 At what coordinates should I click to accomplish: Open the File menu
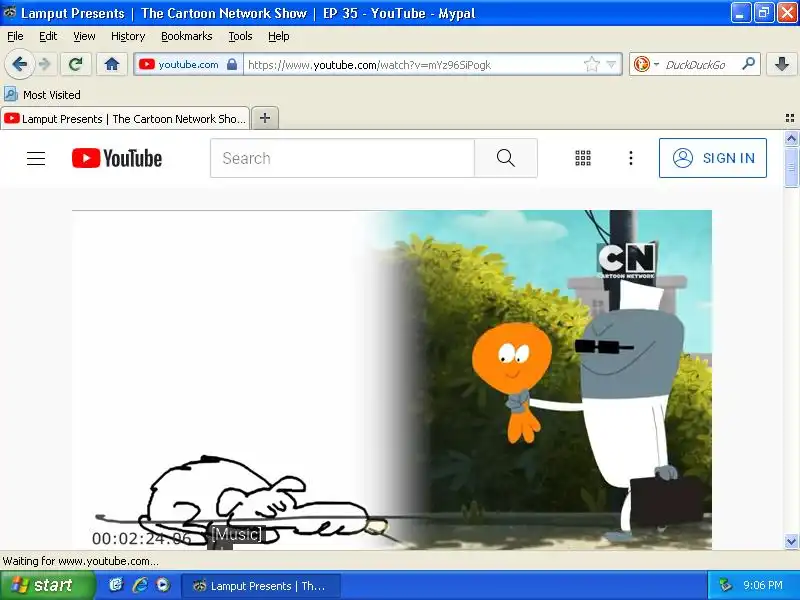(15, 36)
